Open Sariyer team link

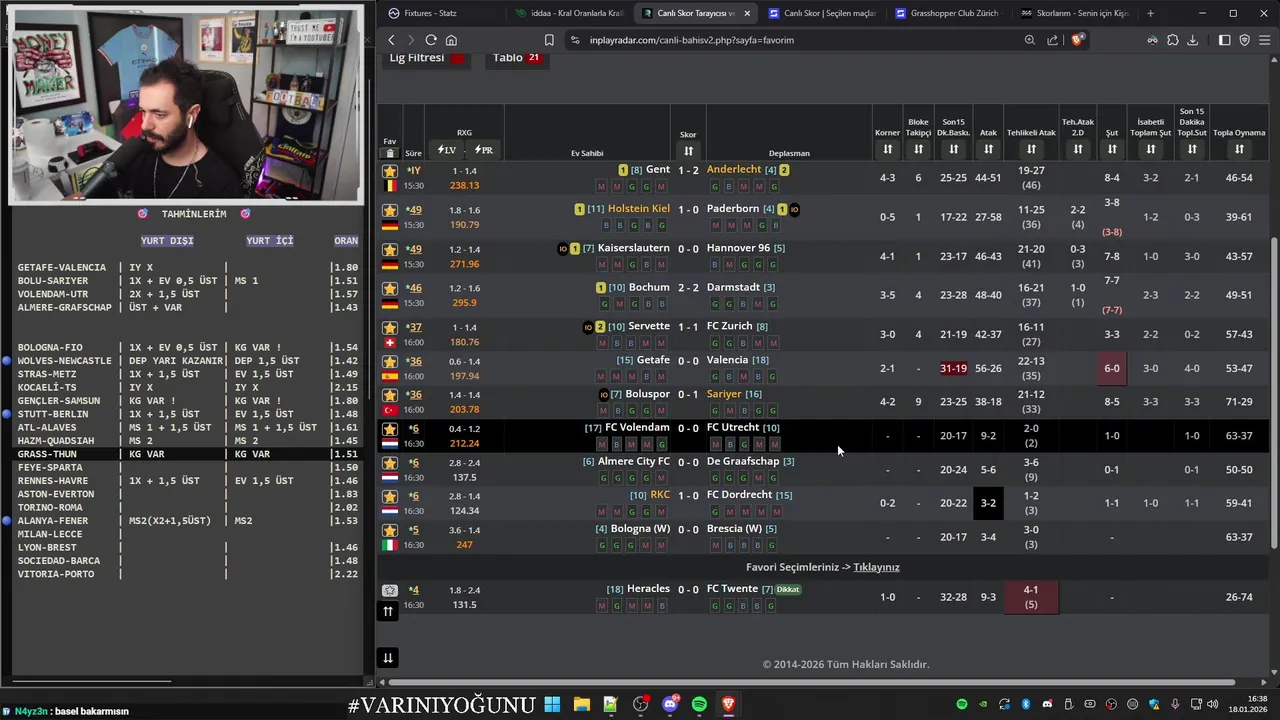724,394
